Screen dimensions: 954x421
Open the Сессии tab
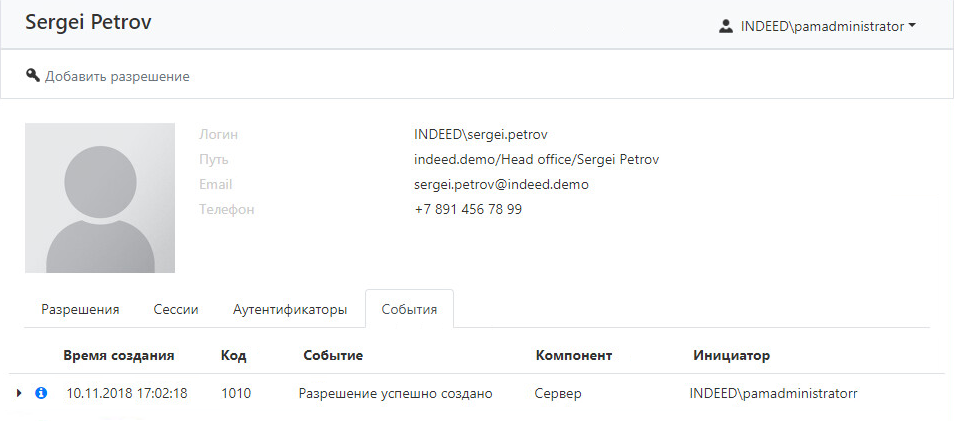175,309
